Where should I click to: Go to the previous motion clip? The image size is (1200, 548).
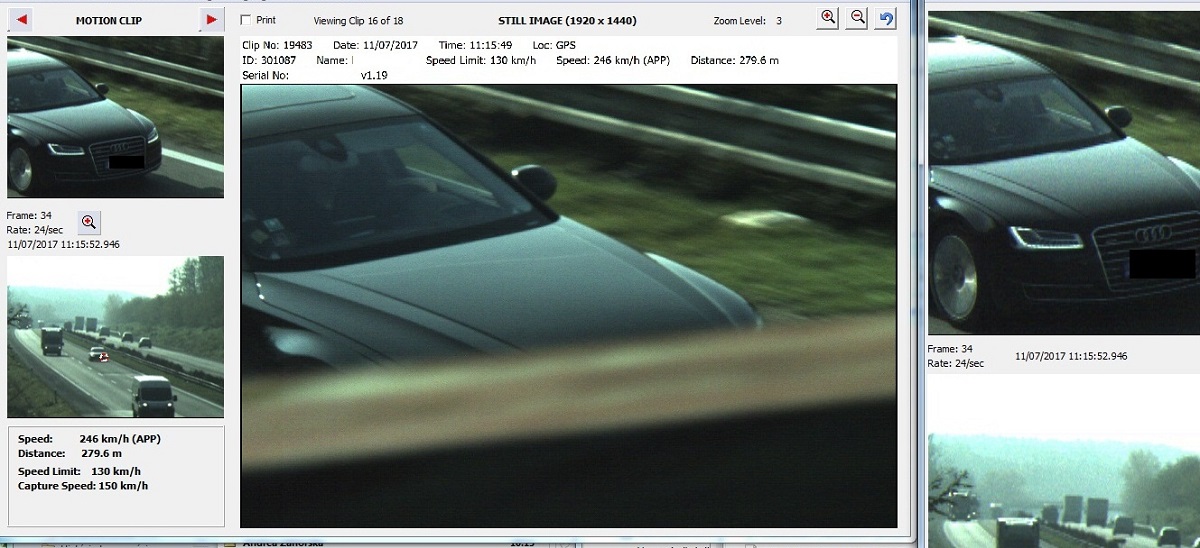pos(22,20)
